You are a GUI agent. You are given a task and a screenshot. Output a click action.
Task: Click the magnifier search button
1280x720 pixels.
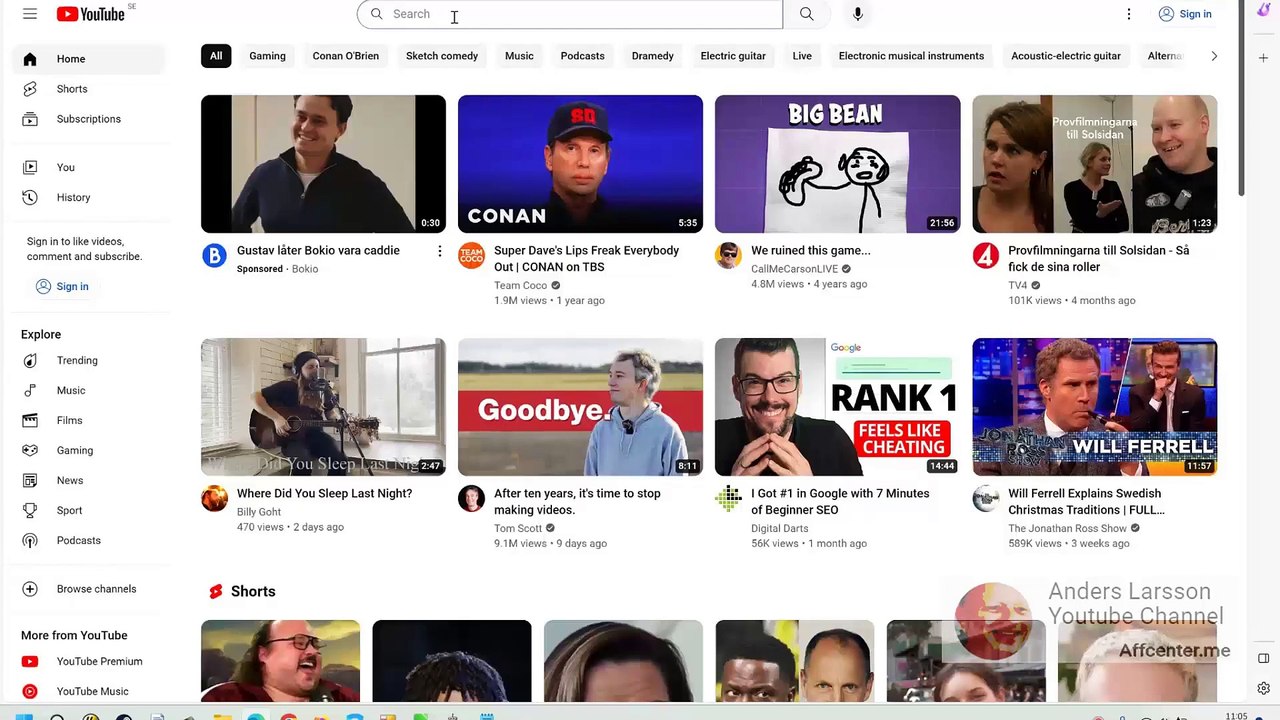(x=807, y=14)
